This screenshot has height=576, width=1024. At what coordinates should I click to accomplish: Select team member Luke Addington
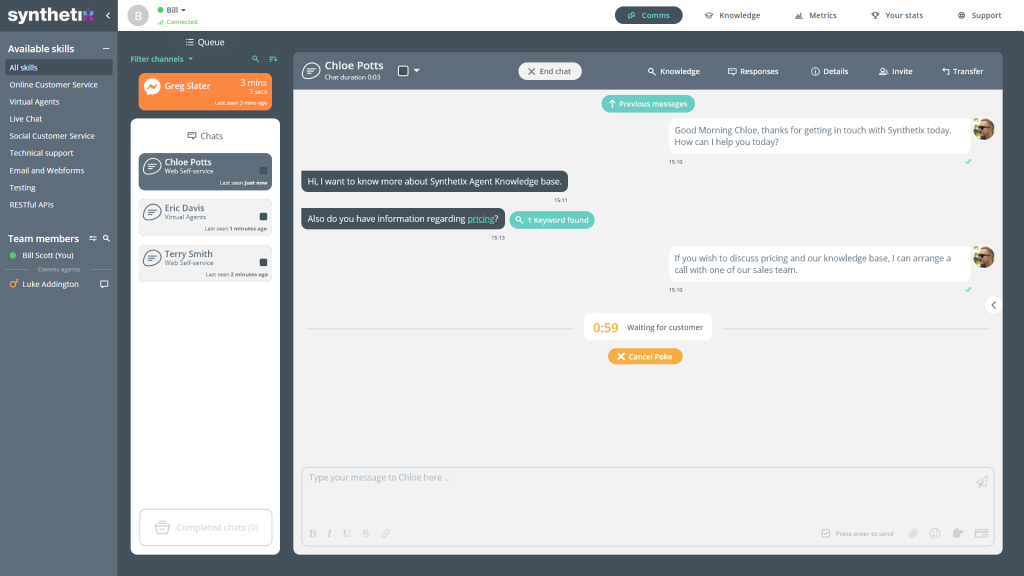50,284
